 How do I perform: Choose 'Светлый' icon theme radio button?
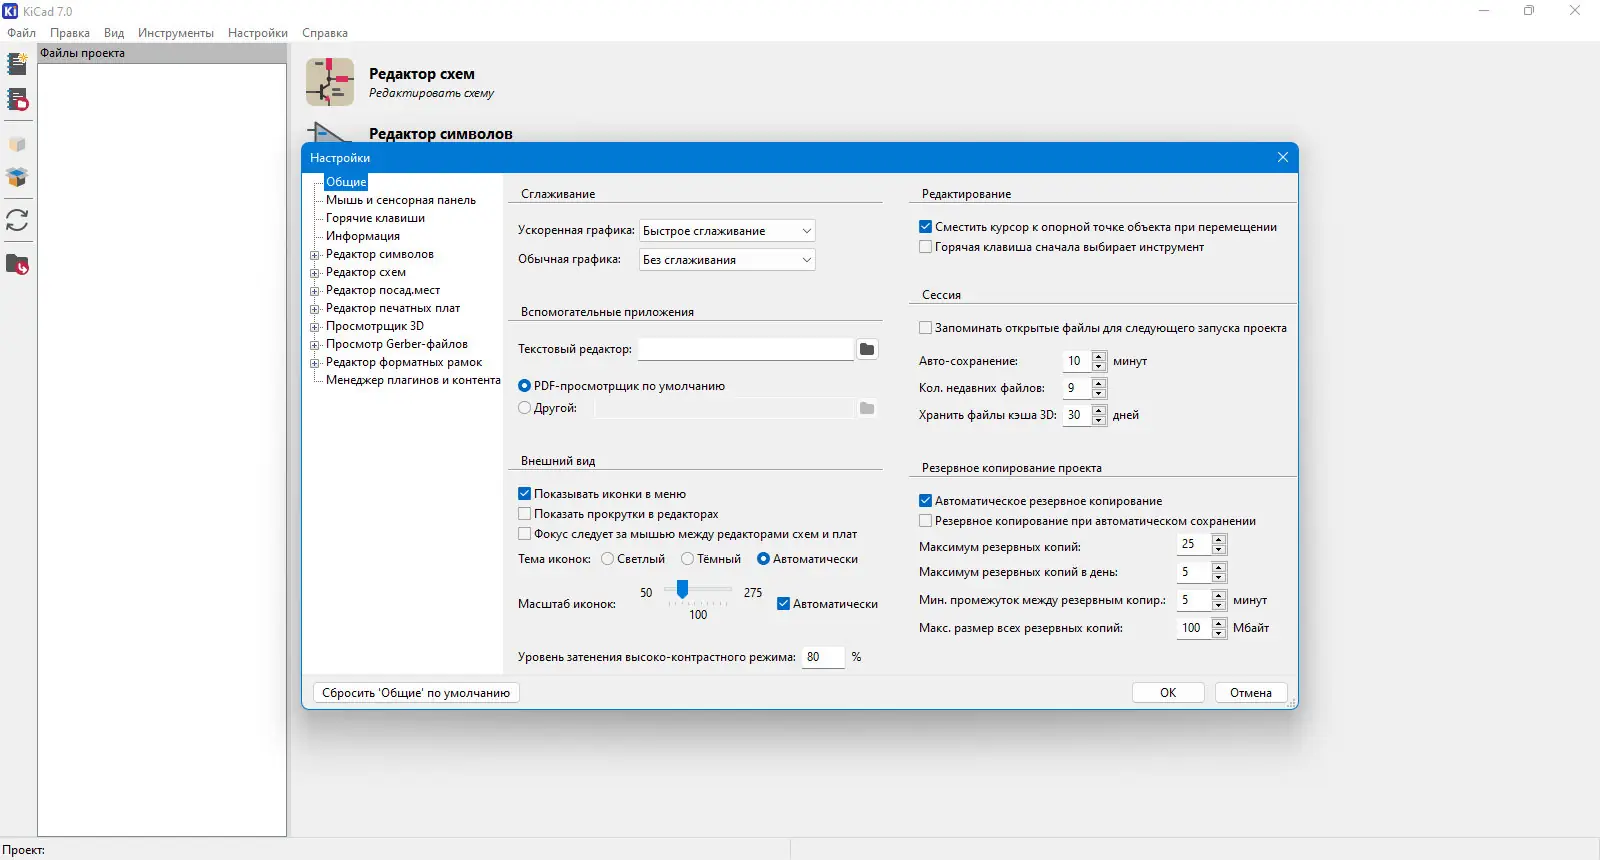coord(607,559)
